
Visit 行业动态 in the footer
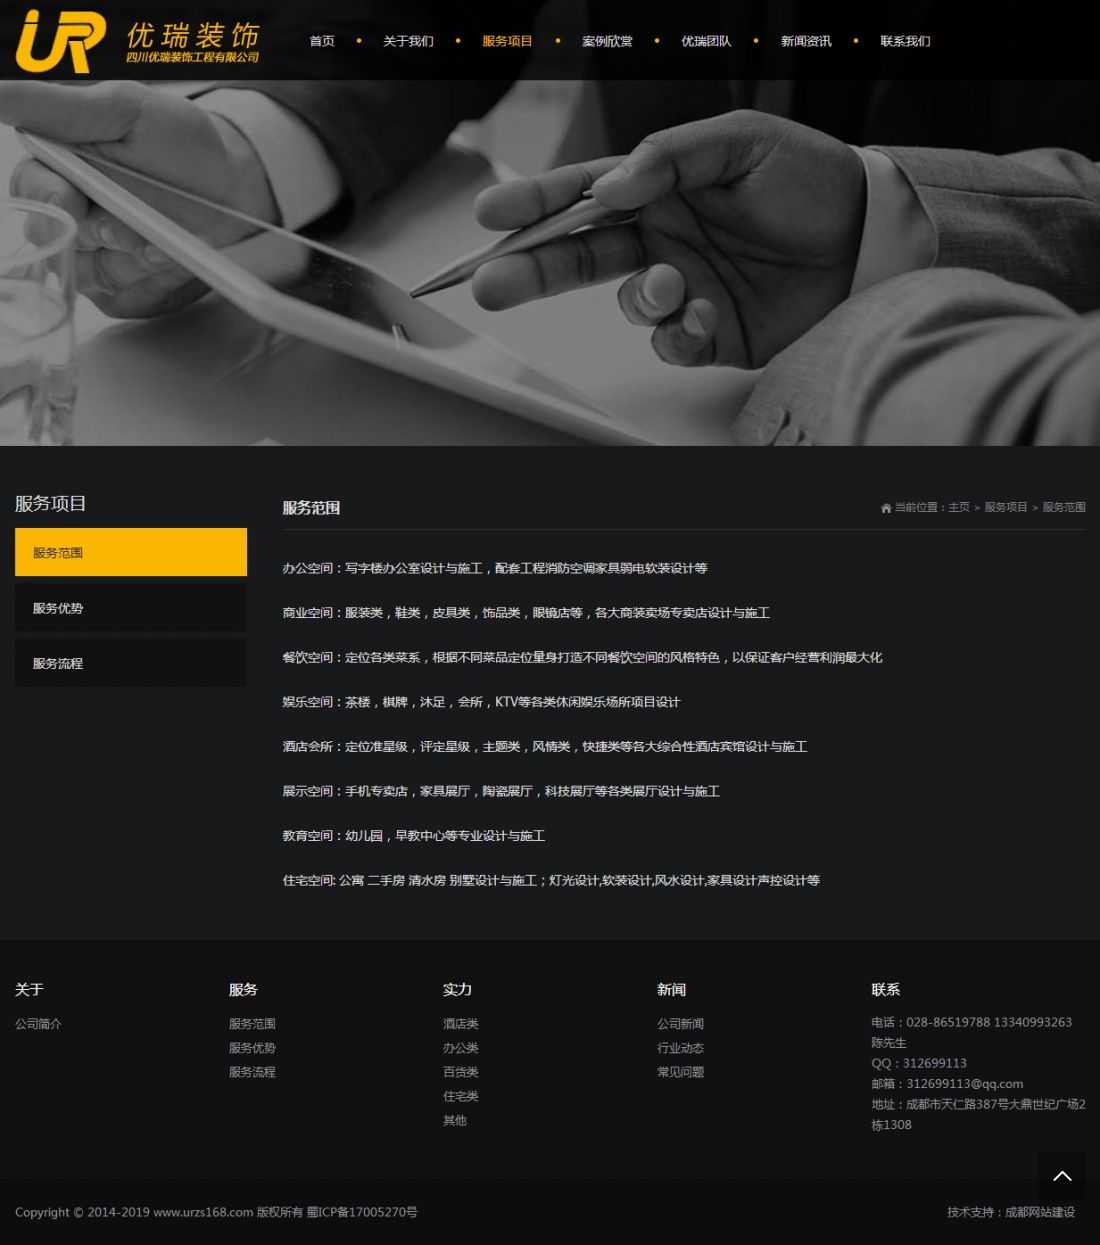(680, 1048)
